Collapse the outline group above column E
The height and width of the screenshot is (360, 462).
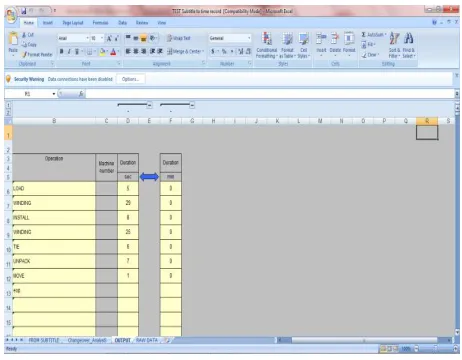(149, 105)
